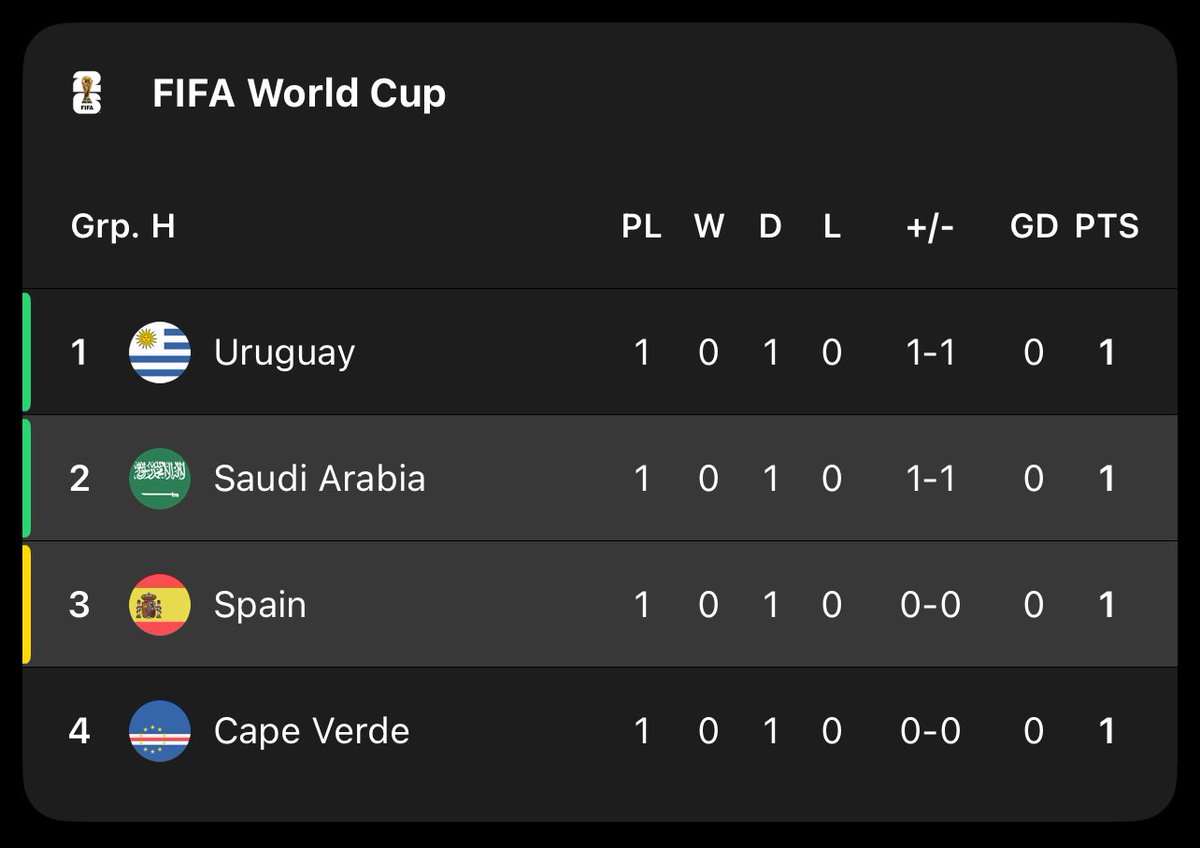Click the FIFA World Cup trophy logo

click(x=87, y=93)
